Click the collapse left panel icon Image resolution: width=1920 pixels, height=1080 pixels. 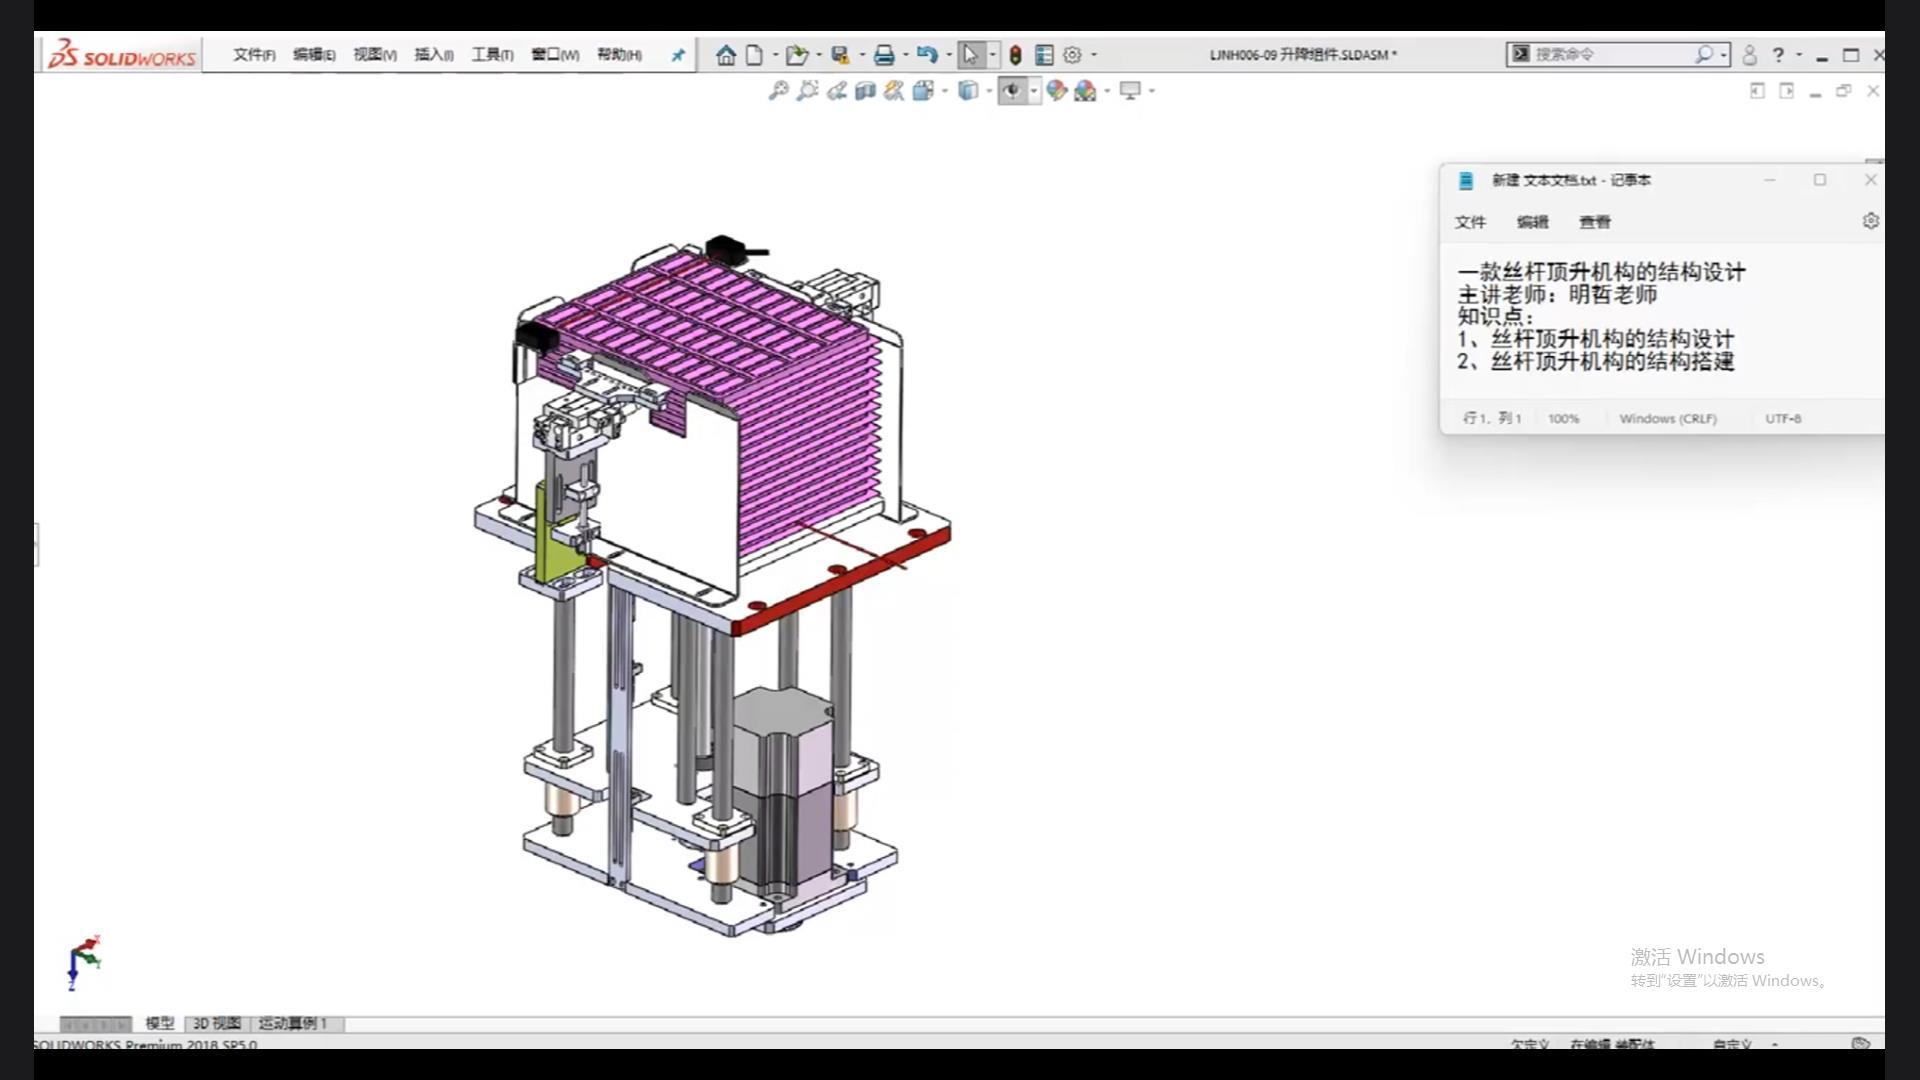[x=1757, y=91]
